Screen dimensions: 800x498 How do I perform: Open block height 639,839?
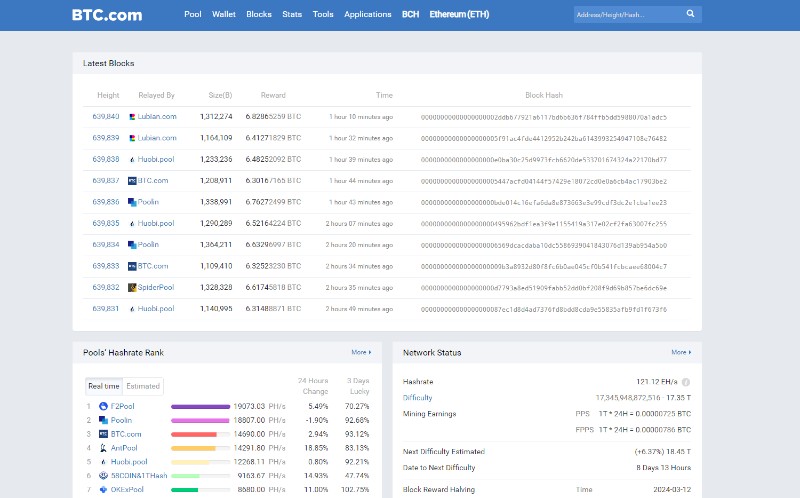click(106, 138)
